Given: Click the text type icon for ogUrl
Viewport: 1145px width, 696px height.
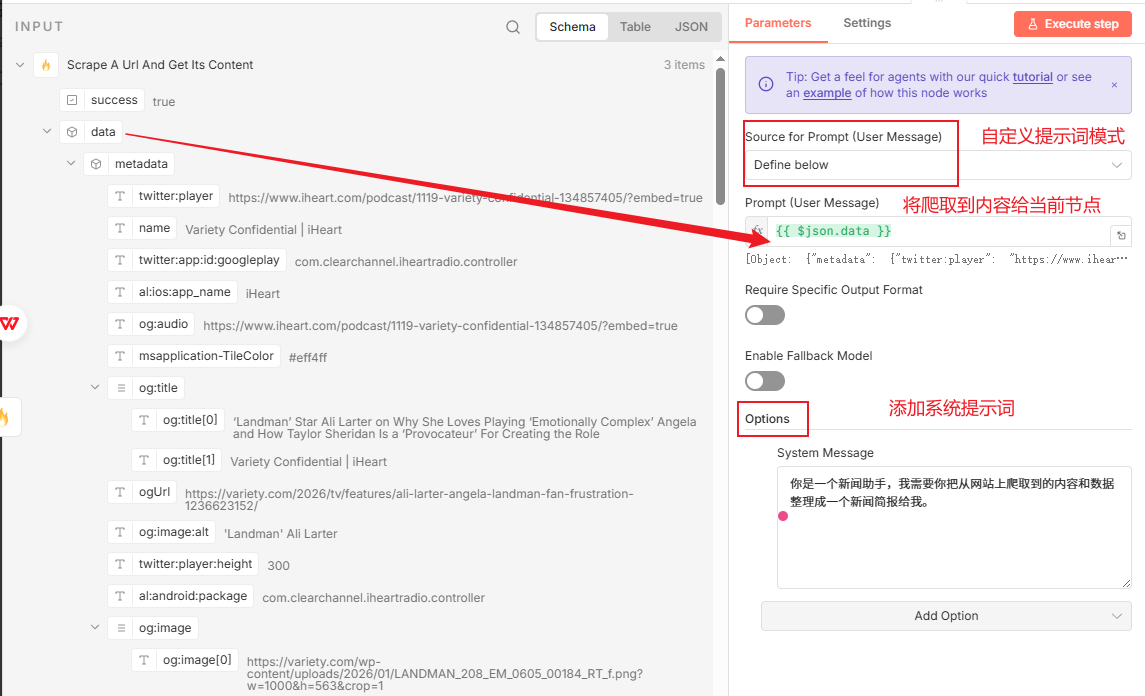Looking at the screenshot, I should (120, 492).
